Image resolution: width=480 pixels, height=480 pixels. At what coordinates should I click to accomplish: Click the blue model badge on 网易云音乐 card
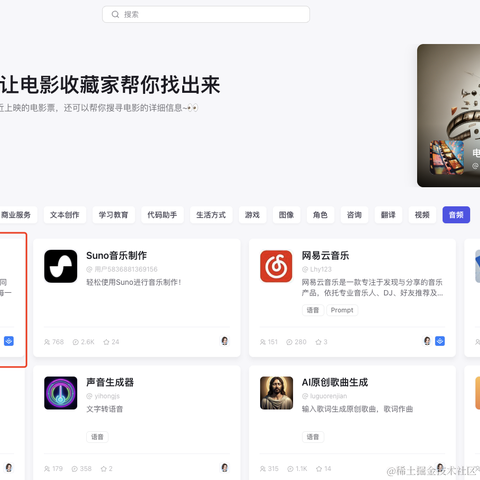pos(440,341)
